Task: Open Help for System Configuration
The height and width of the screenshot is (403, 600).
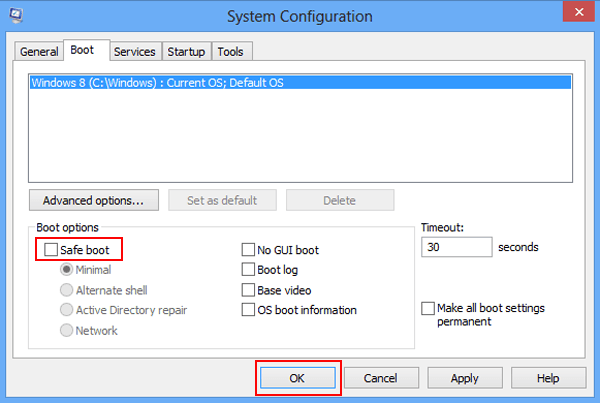Action: (x=547, y=379)
